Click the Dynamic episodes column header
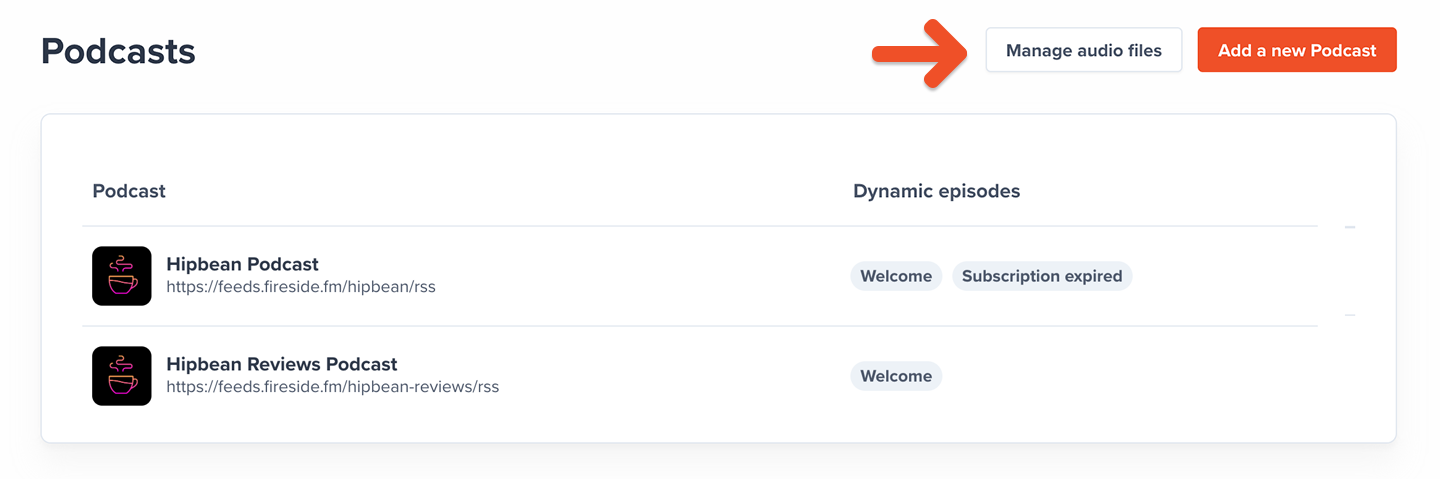Viewport: 1440px width, 479px height. coord(936,191)
